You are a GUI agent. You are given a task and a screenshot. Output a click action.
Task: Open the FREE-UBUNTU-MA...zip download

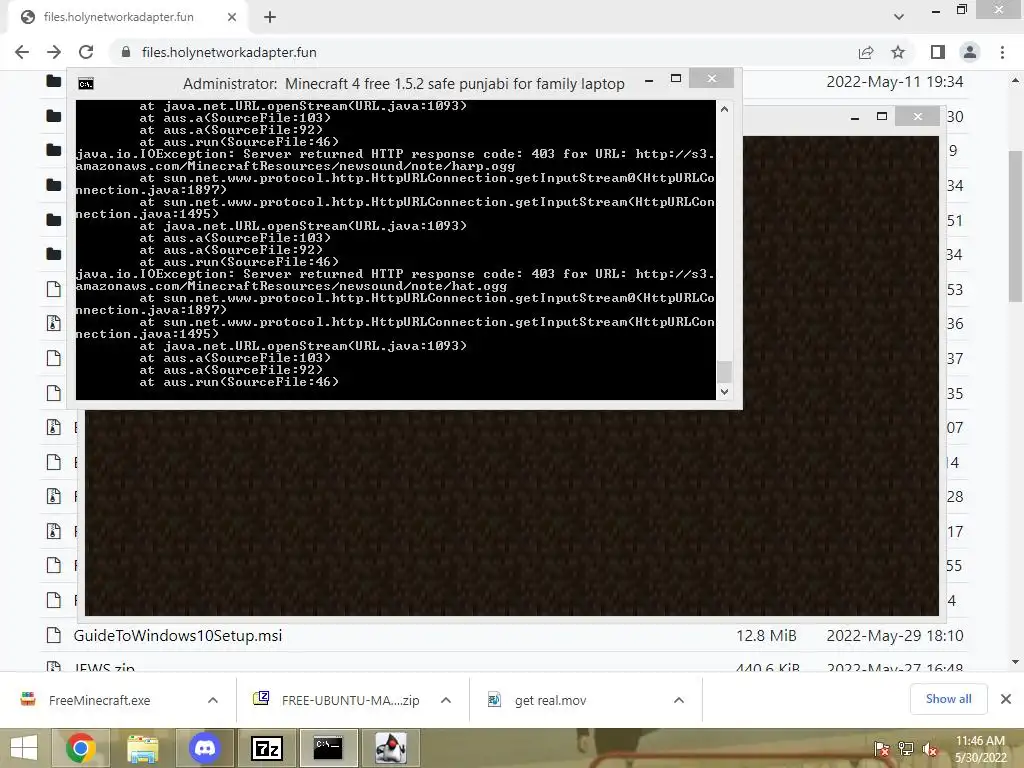(x=350, y=700)
